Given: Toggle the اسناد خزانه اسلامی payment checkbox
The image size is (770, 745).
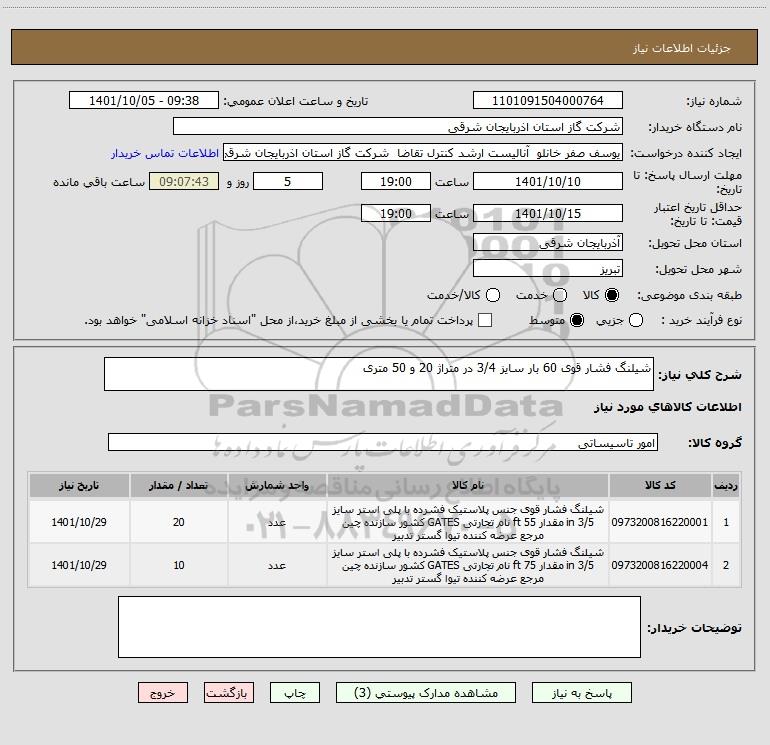Looking at the screenshot, I should (x=485, y=320).
